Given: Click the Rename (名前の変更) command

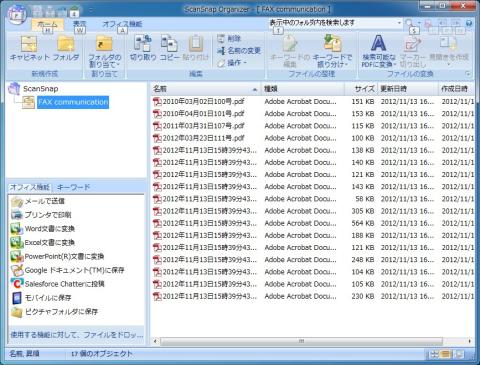Looking at the screenshot, I should click(239, 51).
